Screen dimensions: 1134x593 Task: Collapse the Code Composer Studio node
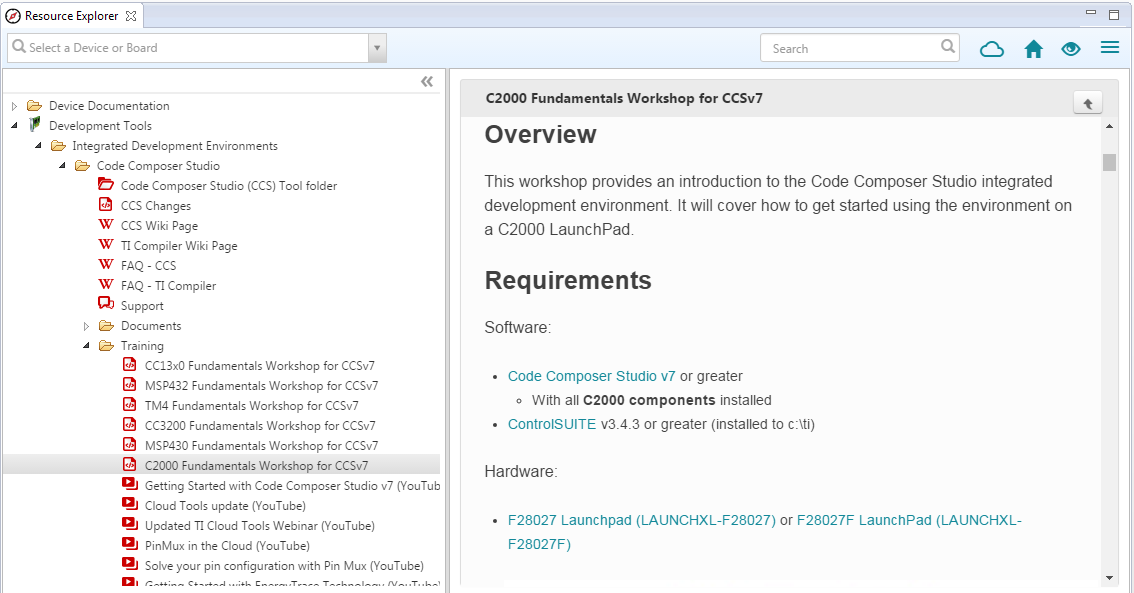pos(62,166)
